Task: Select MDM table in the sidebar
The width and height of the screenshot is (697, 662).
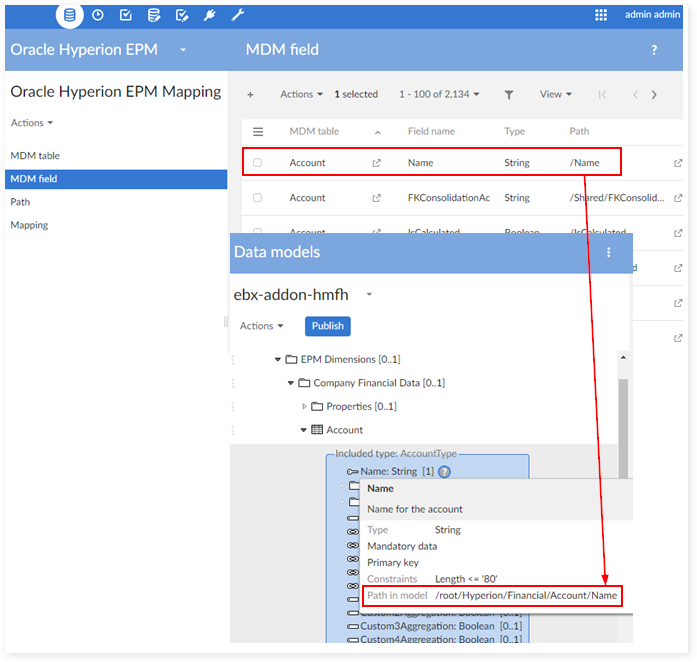Action: [35, 156]
